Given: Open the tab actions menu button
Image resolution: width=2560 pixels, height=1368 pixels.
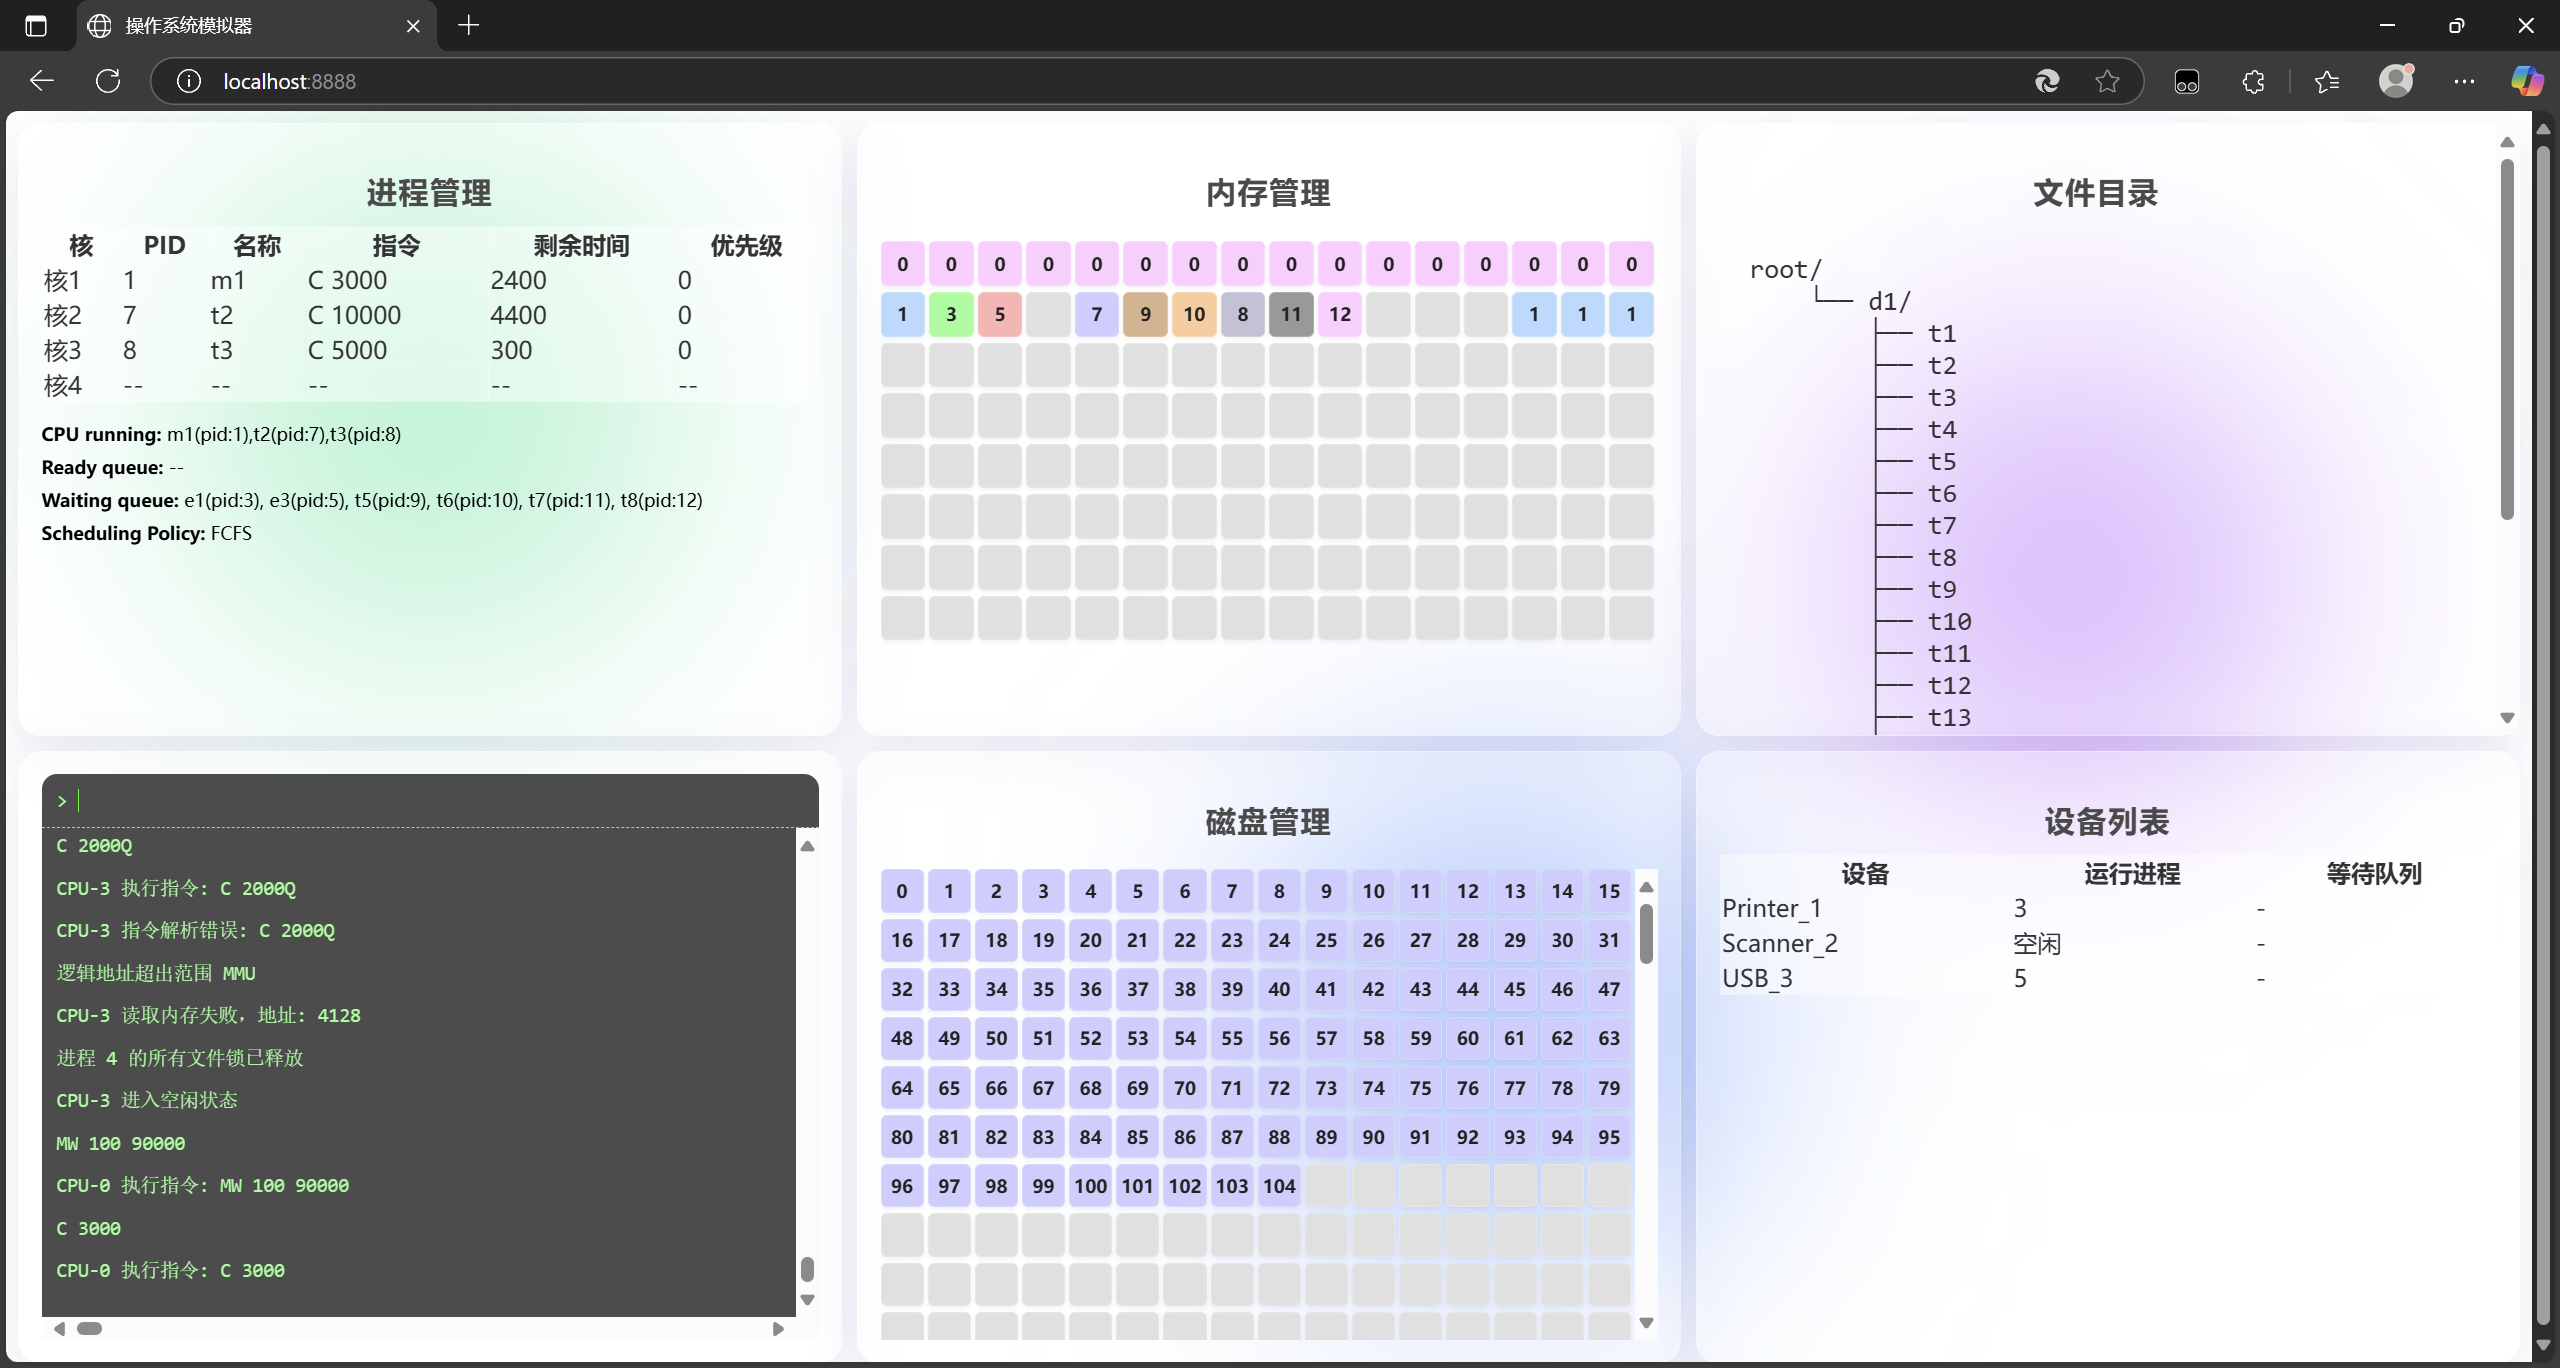Looking at the screenshot, I should 36,26.
